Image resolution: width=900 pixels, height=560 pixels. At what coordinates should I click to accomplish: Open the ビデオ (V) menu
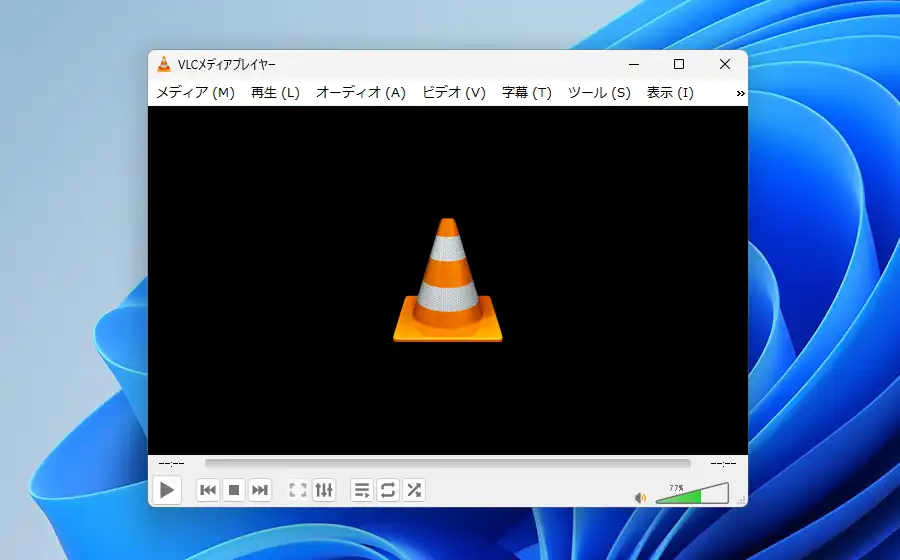click(454, 92)
